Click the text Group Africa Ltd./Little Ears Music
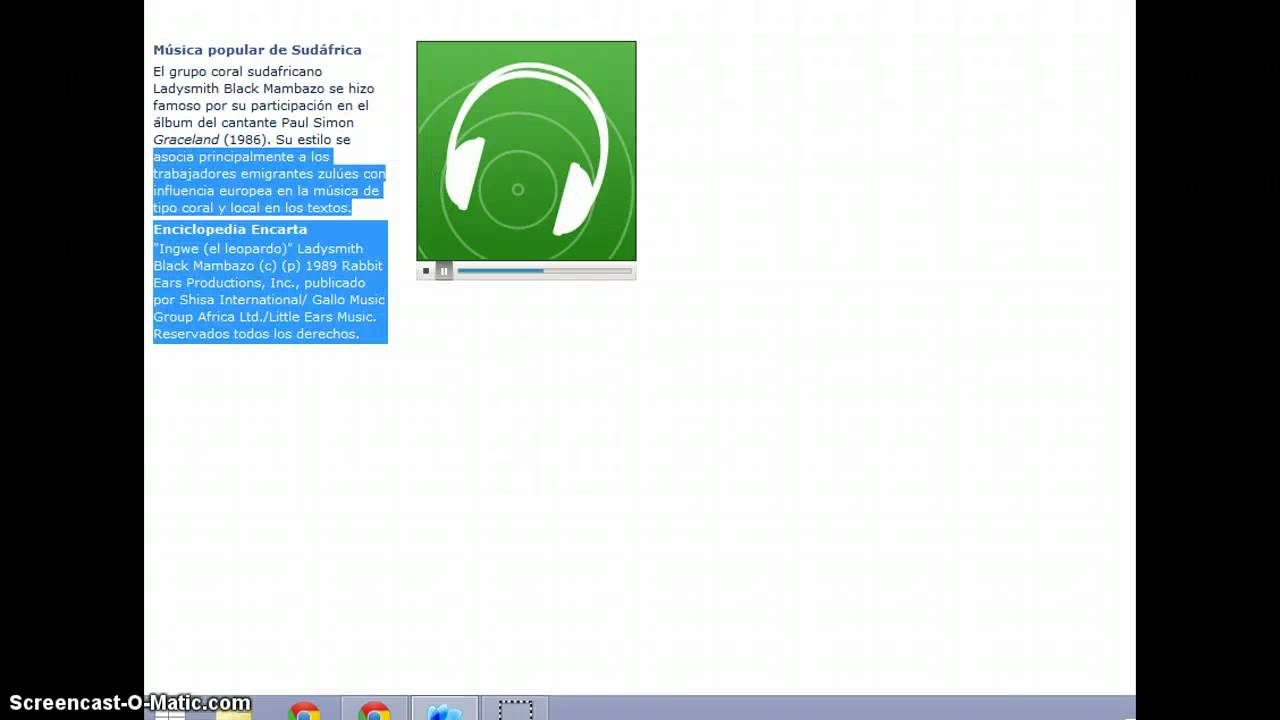The width and height of the screenshot is (1280, 720). coord(265,317)
